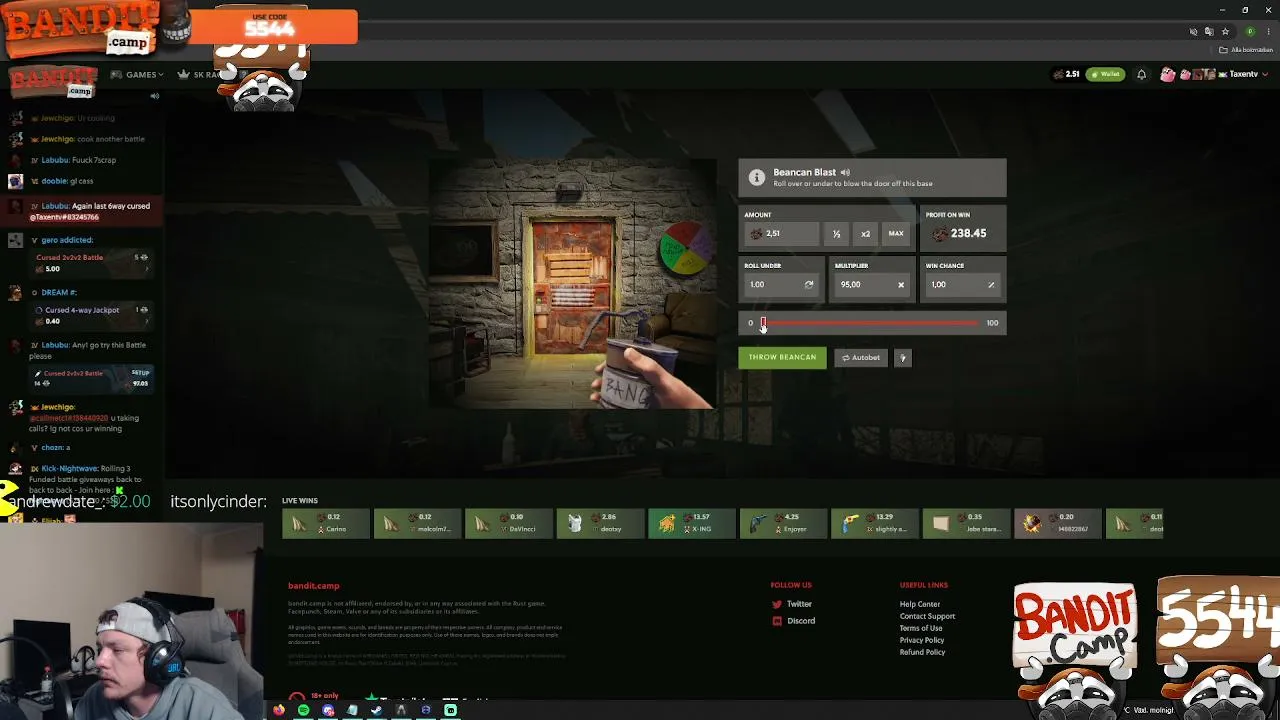Screen dimensions: 1280x720
Task: Open the notifications bell
Action: tap(1141, 74)
